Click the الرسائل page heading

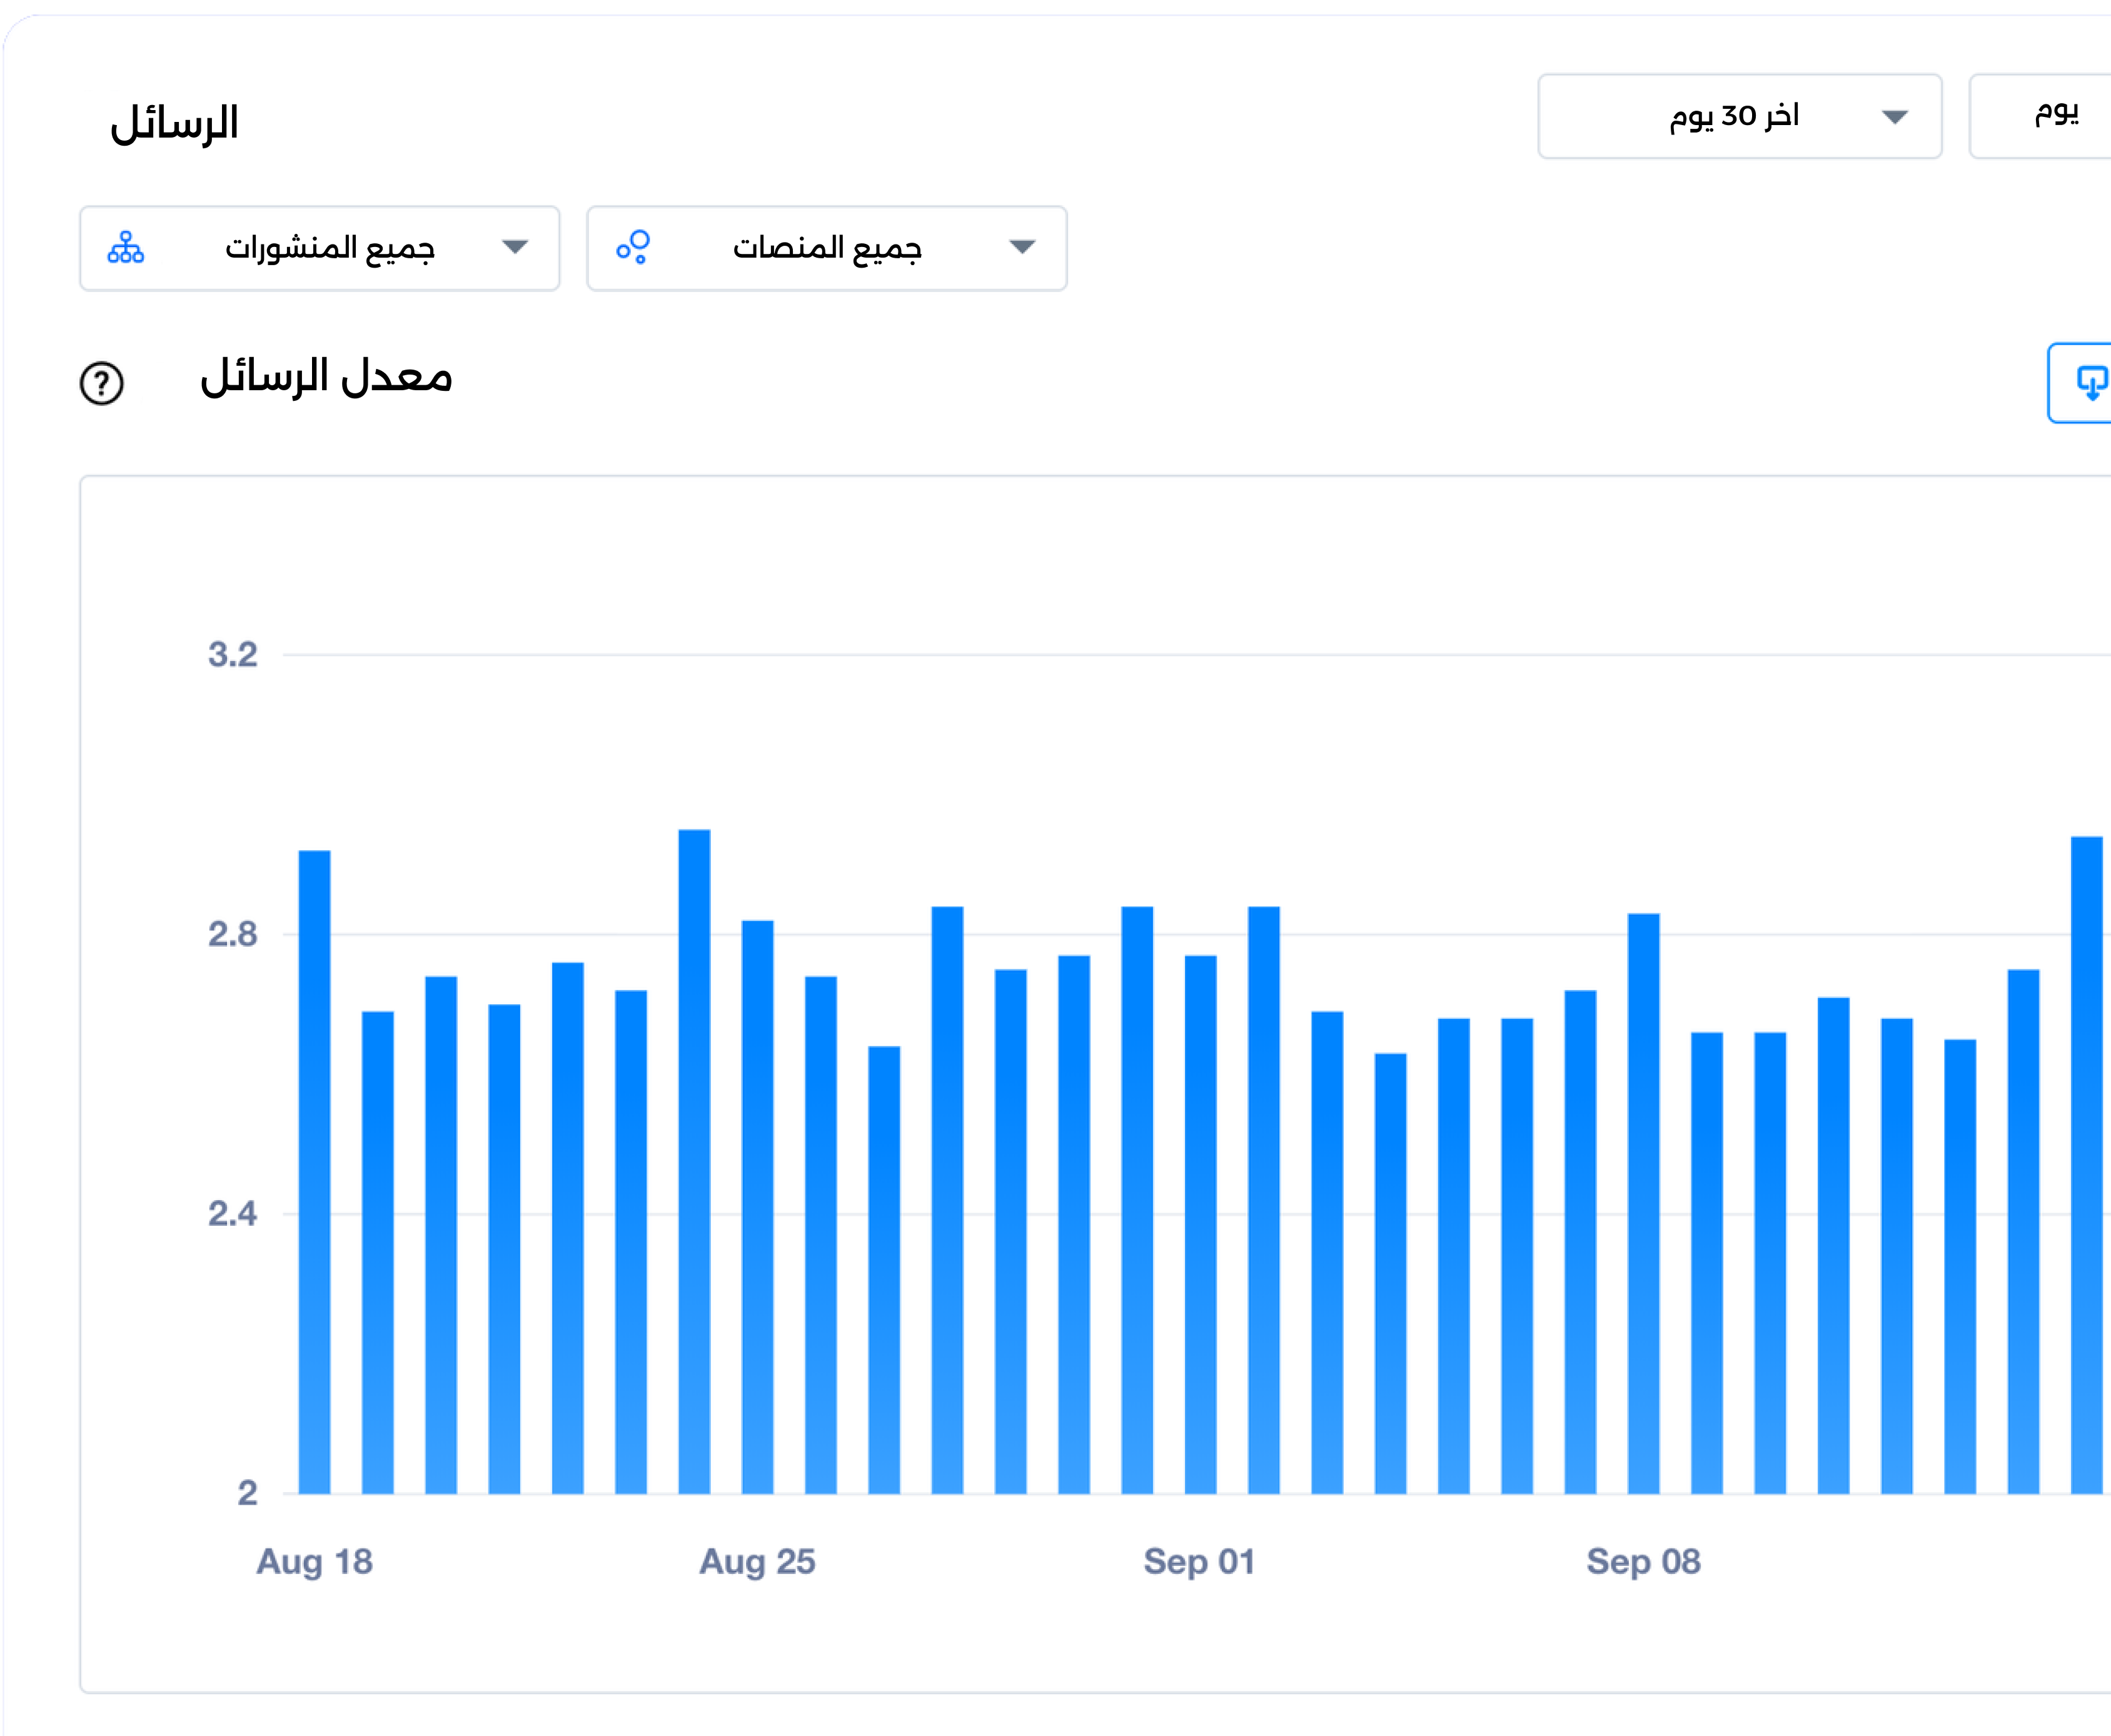coord(174,124)
